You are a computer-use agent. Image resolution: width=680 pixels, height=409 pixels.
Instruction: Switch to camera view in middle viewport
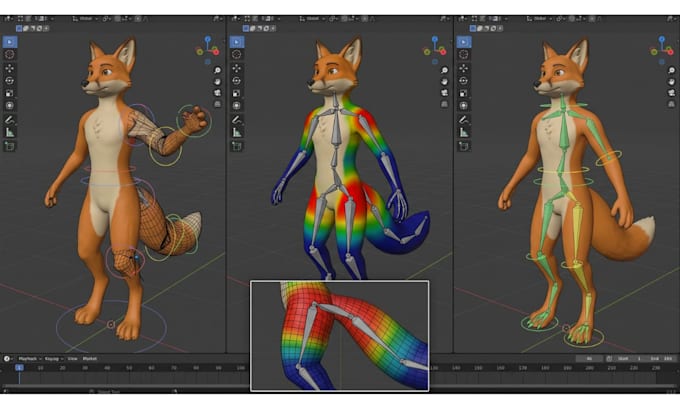[444, 93]
